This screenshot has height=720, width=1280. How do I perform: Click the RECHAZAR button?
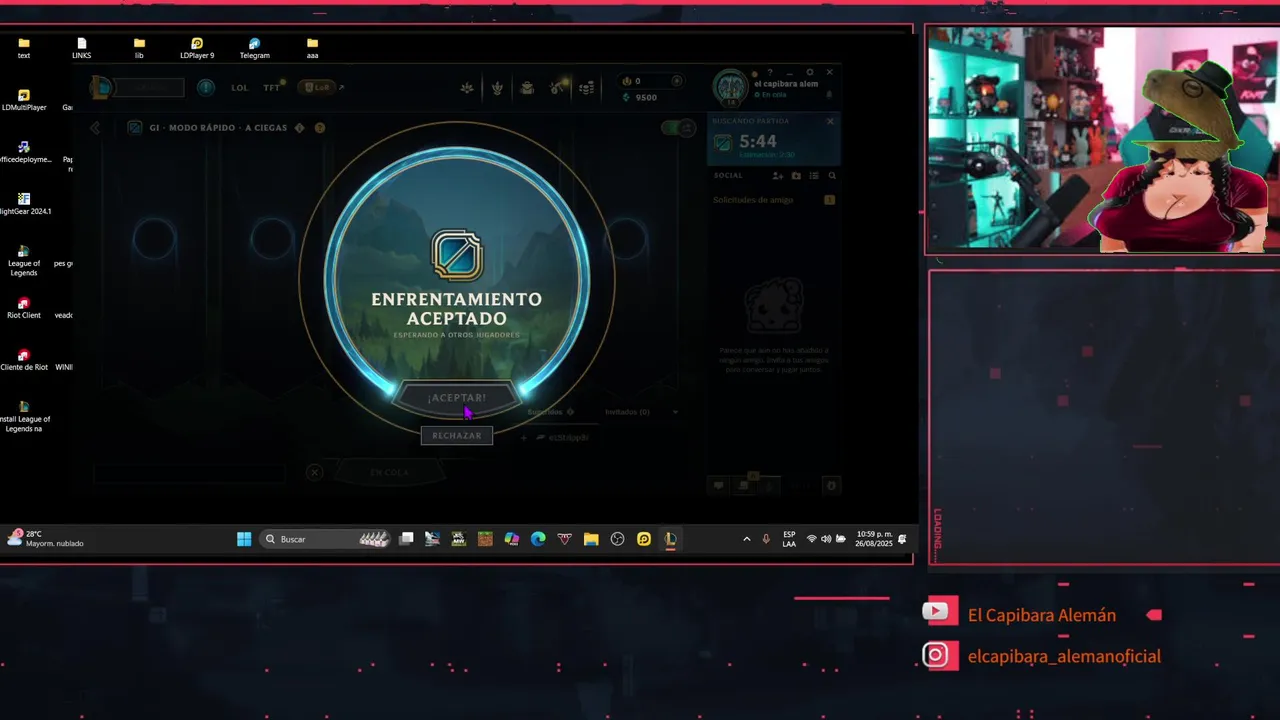click(457, 435)
